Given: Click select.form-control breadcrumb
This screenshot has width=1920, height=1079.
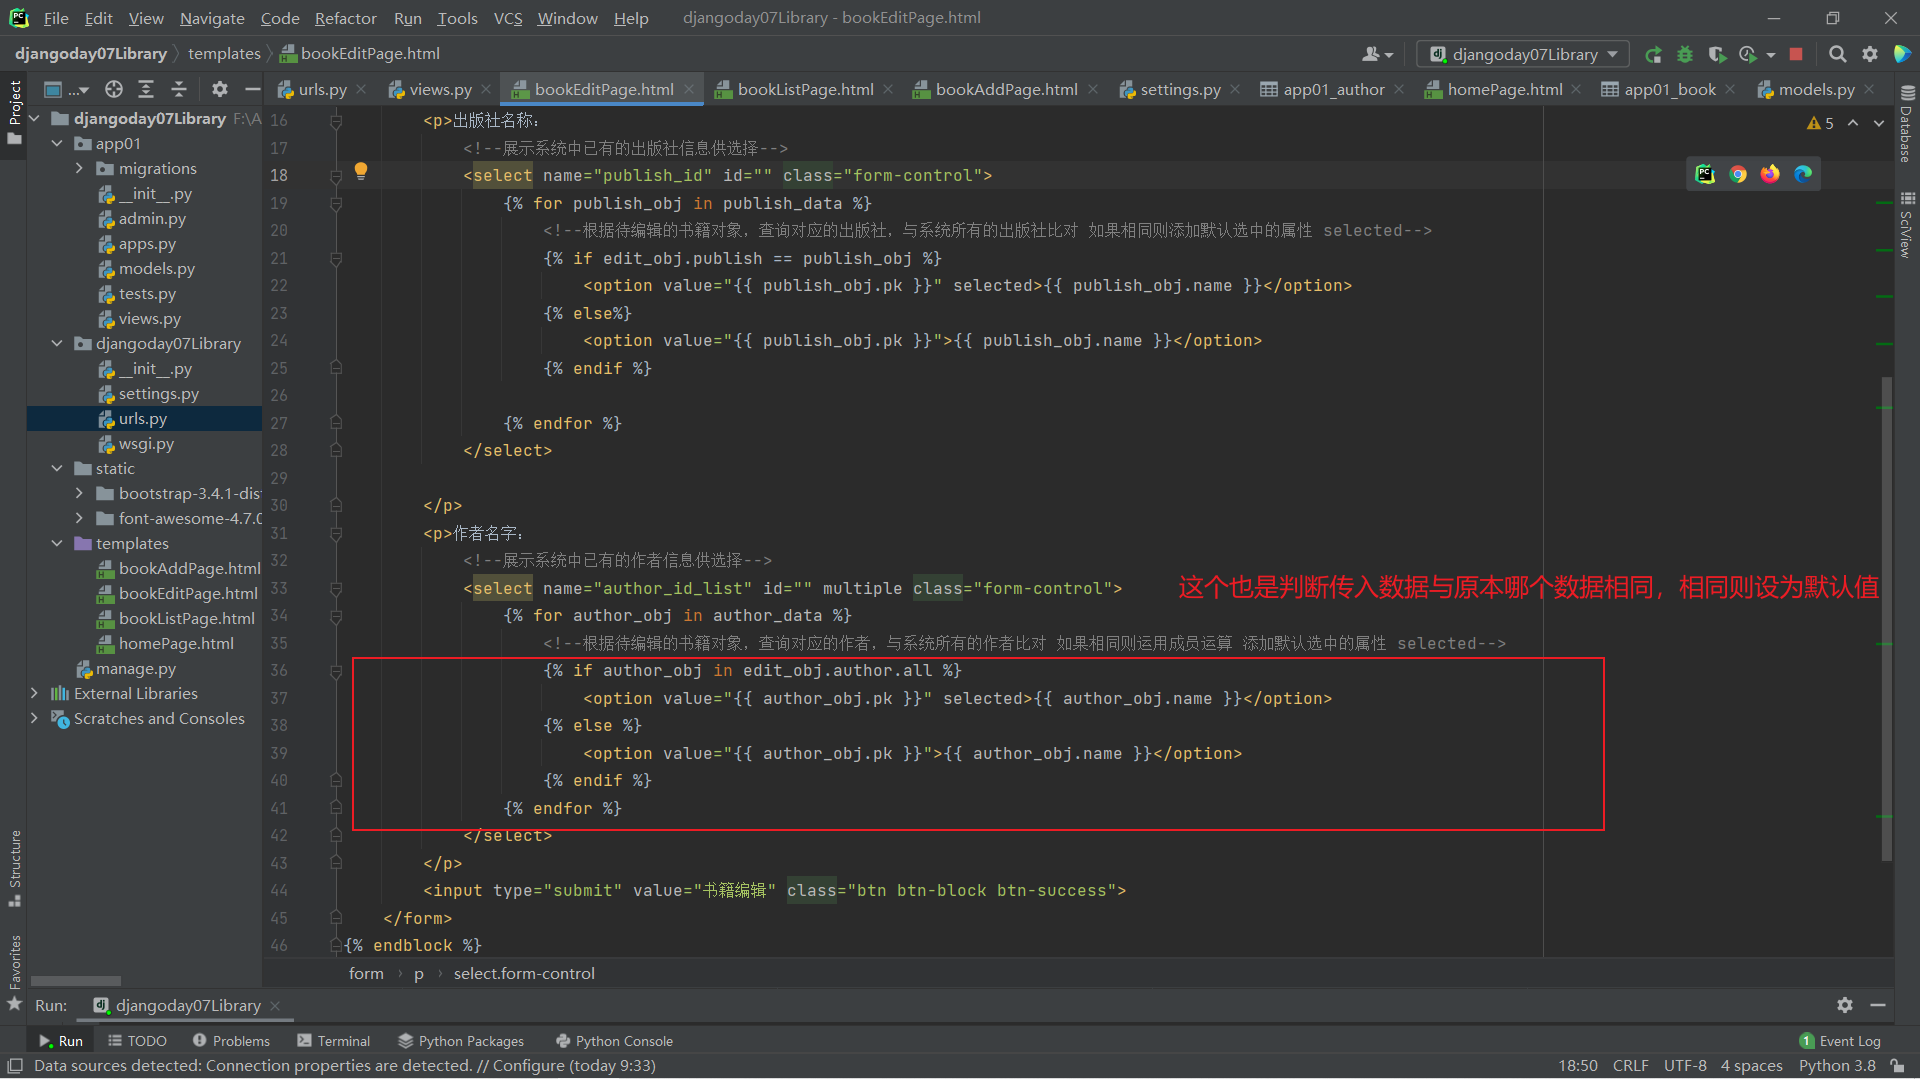Looking at the screenshot, I should click(x=524, y=974).
